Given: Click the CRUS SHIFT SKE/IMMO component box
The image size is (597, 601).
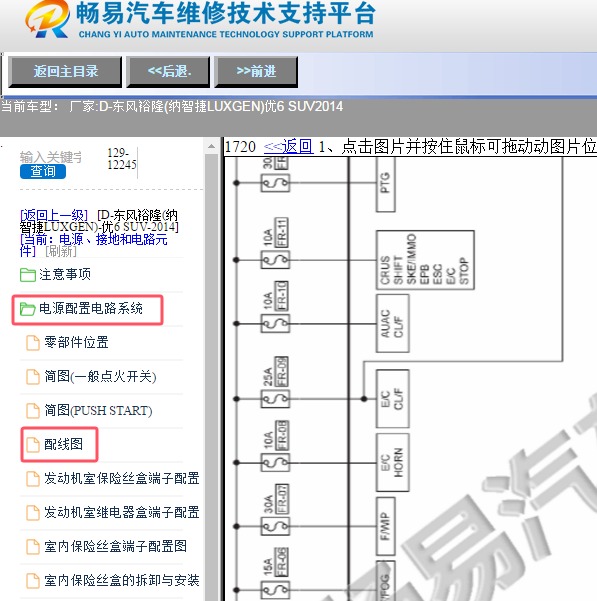Looking at the screenshot, I should pos(425,260).
